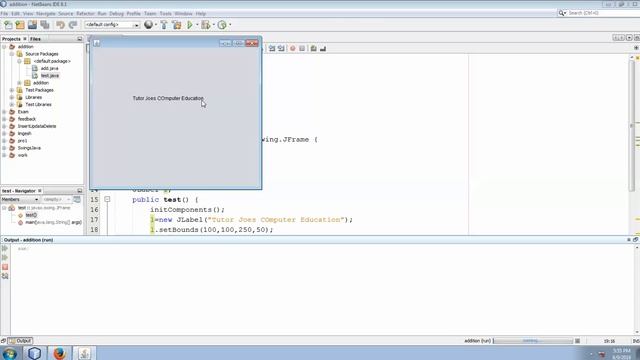
Task: Click the Redo toolbar icon
Action: tap(73, 25)
